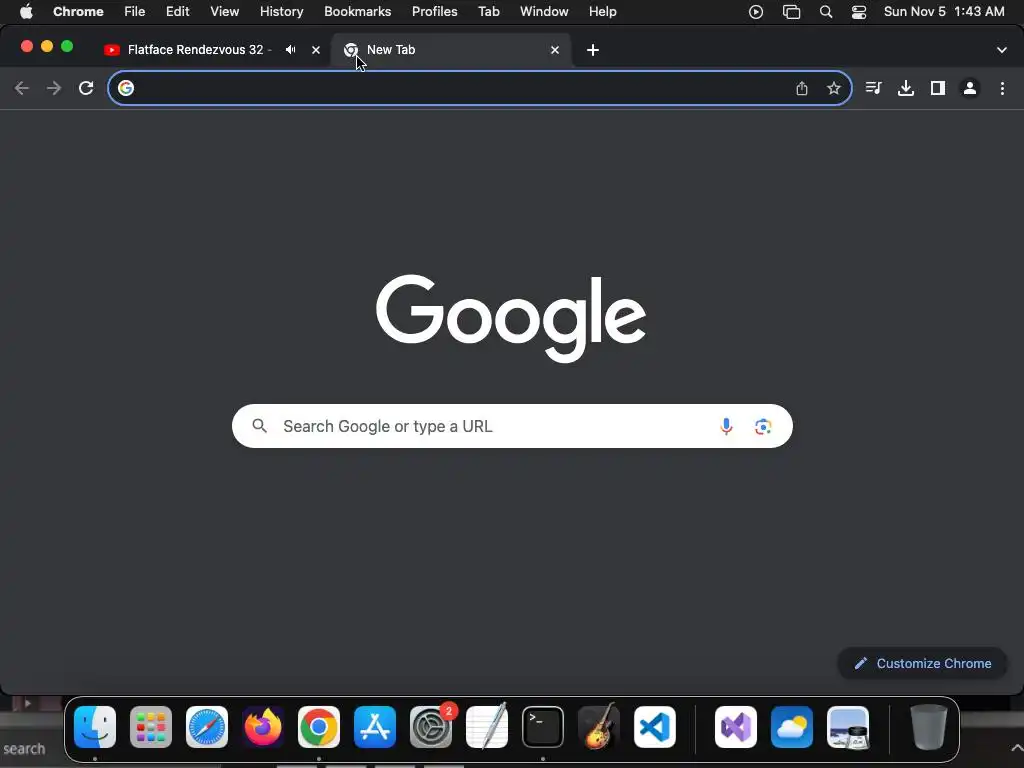Viewport: 1024px width, 768px height.
Task: Toggle the side panel icon
Action: click(938, 88)
